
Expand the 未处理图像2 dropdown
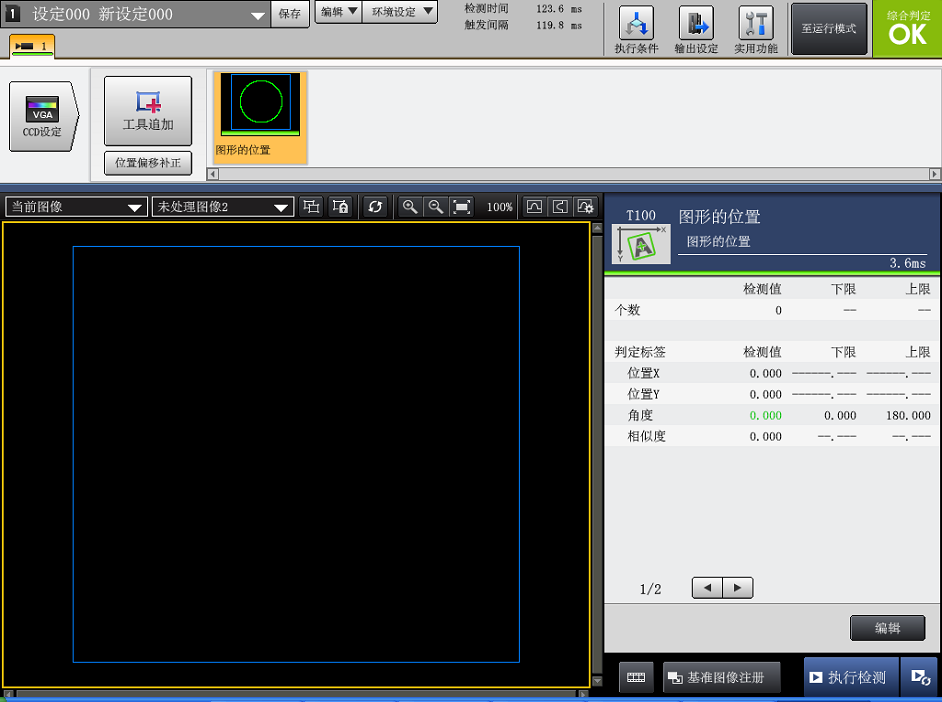[x=222, y=207]
